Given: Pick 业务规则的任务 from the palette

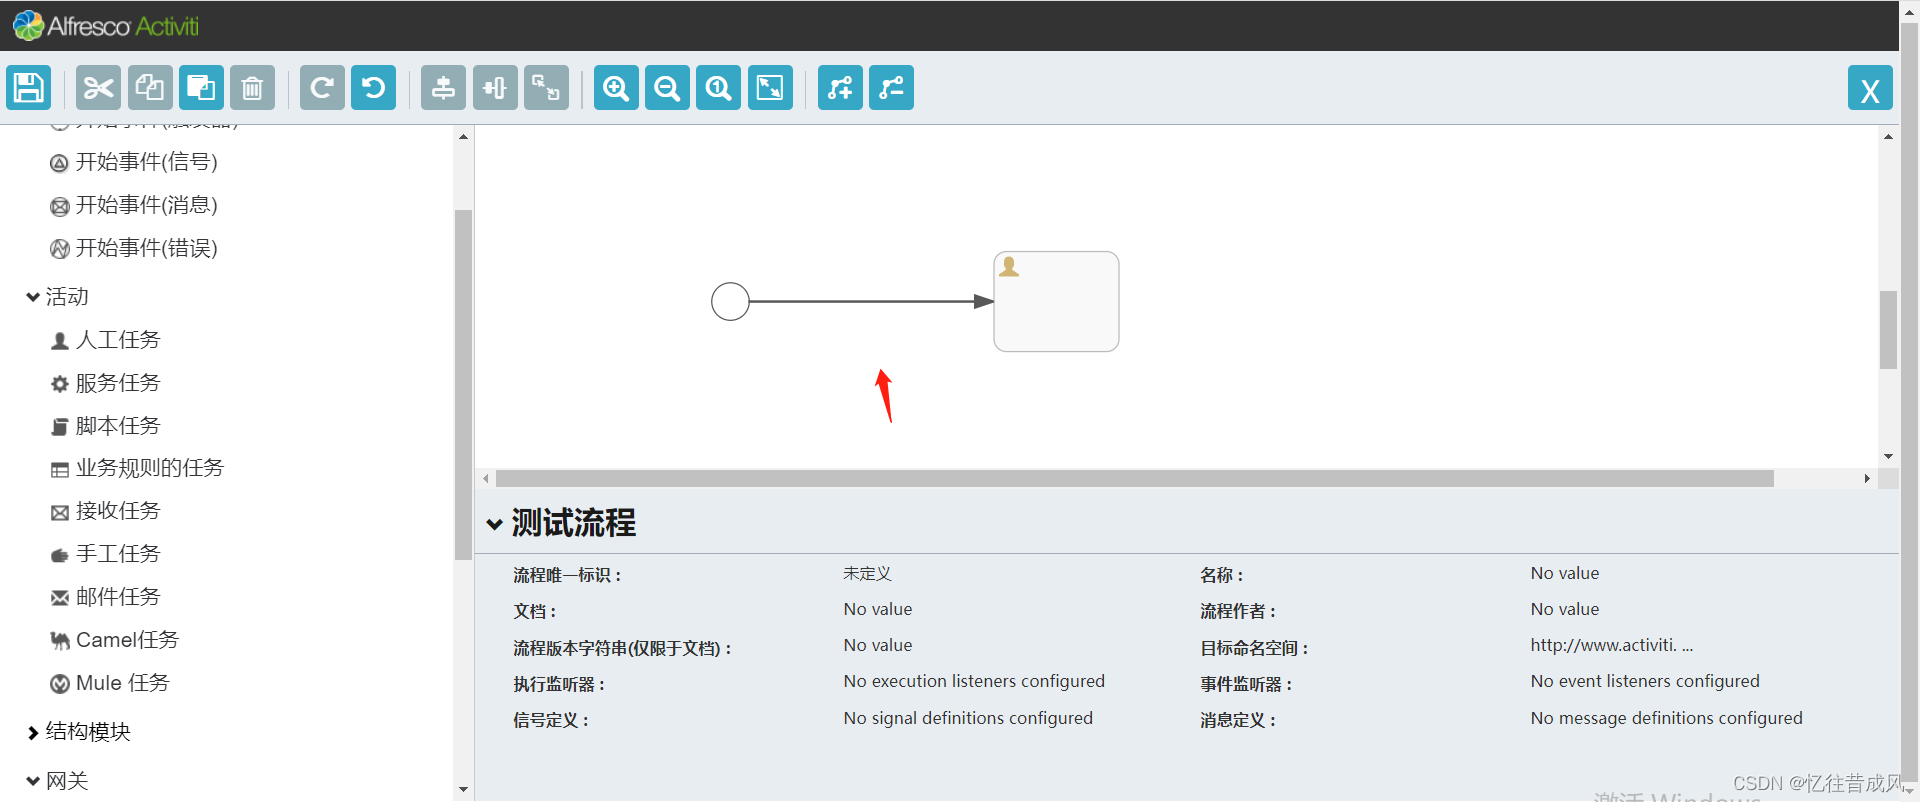Looking at the screenshot, I should [138, 468].
